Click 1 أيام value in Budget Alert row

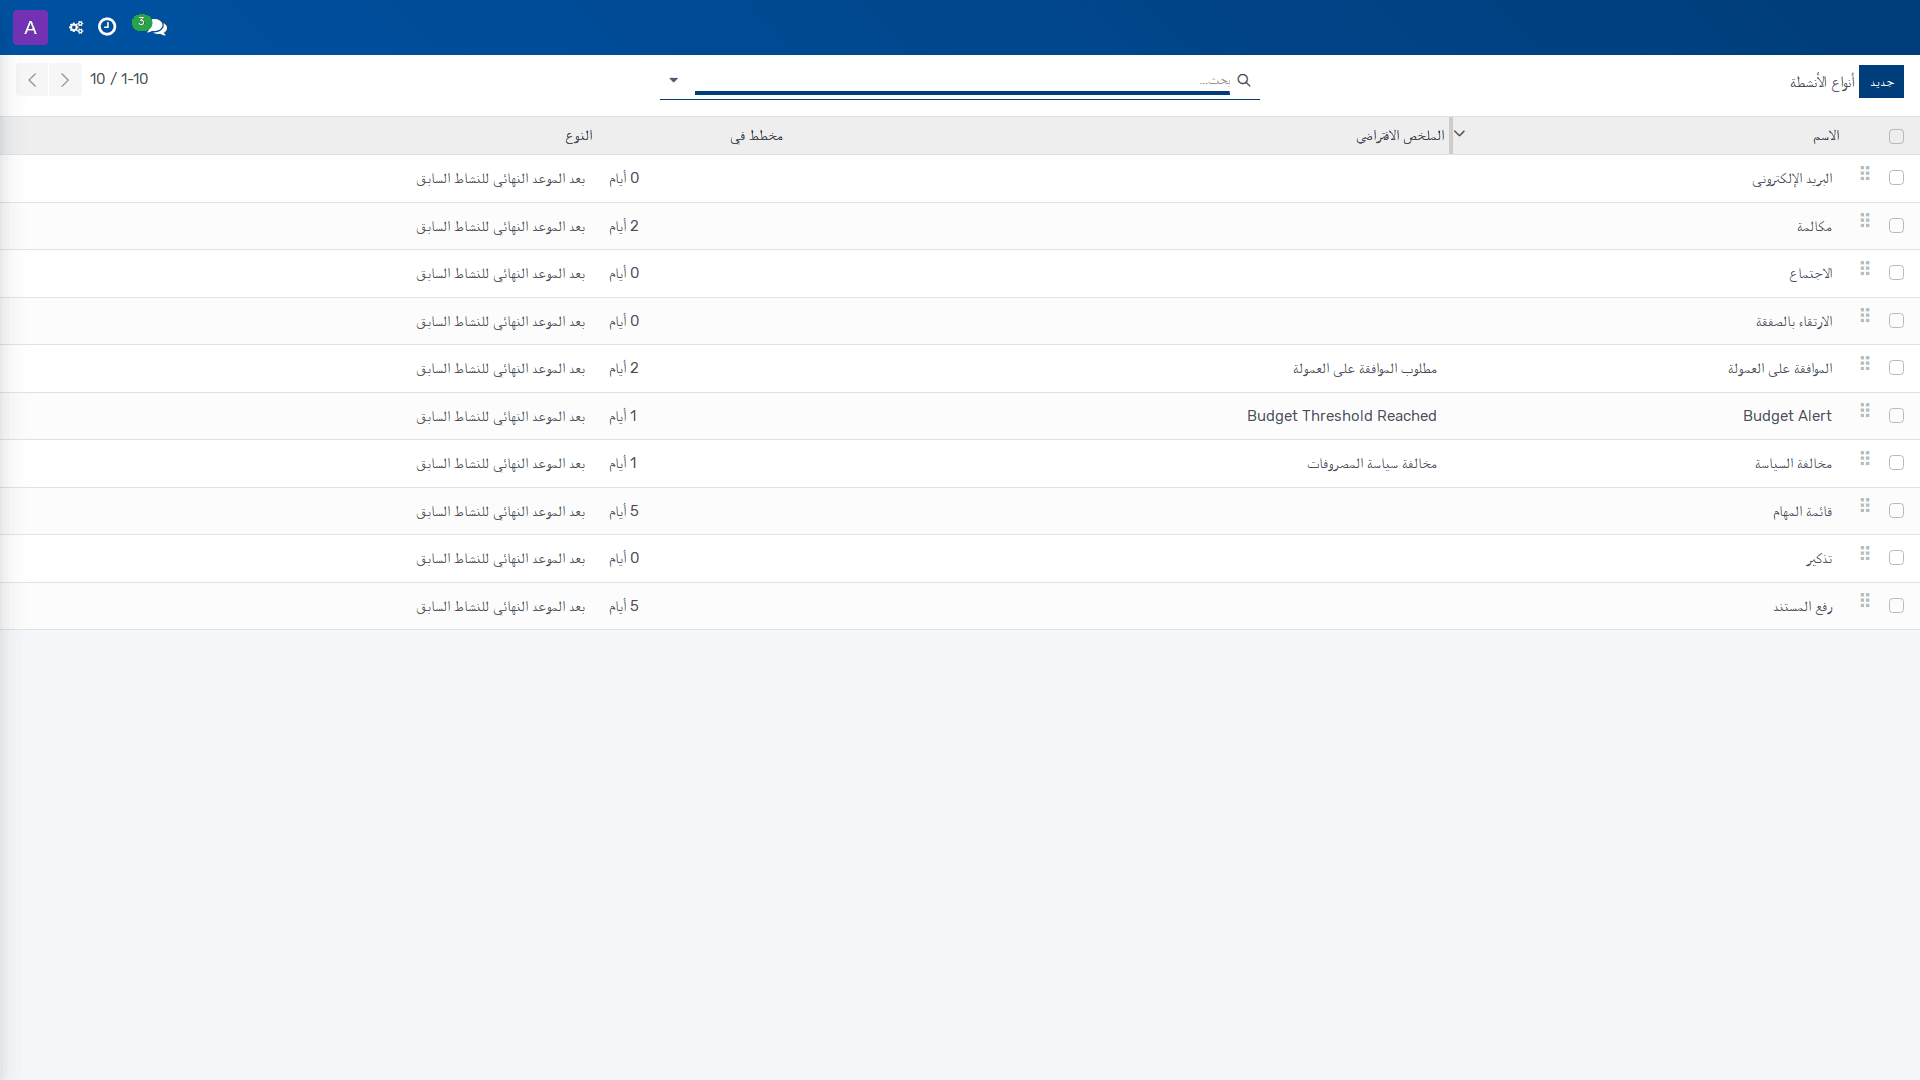pos(623,416)
